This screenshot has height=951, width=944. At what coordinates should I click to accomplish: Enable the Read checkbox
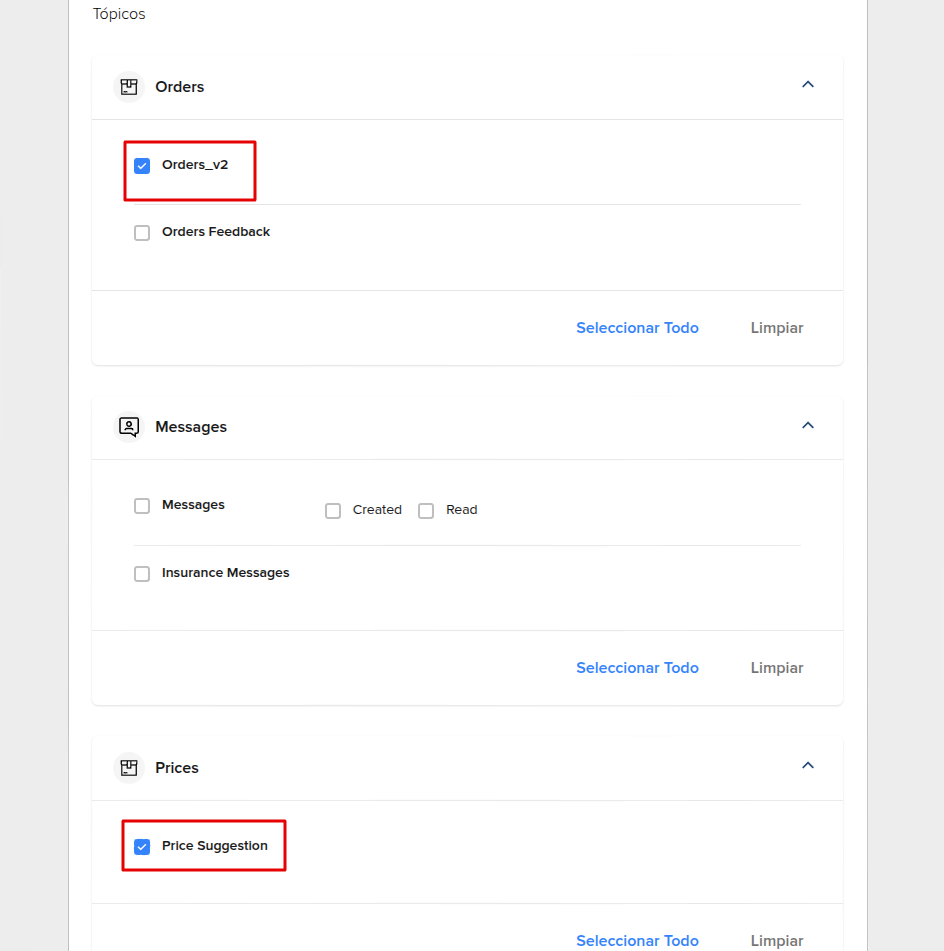pyautogui.click(x=426, y=510)
